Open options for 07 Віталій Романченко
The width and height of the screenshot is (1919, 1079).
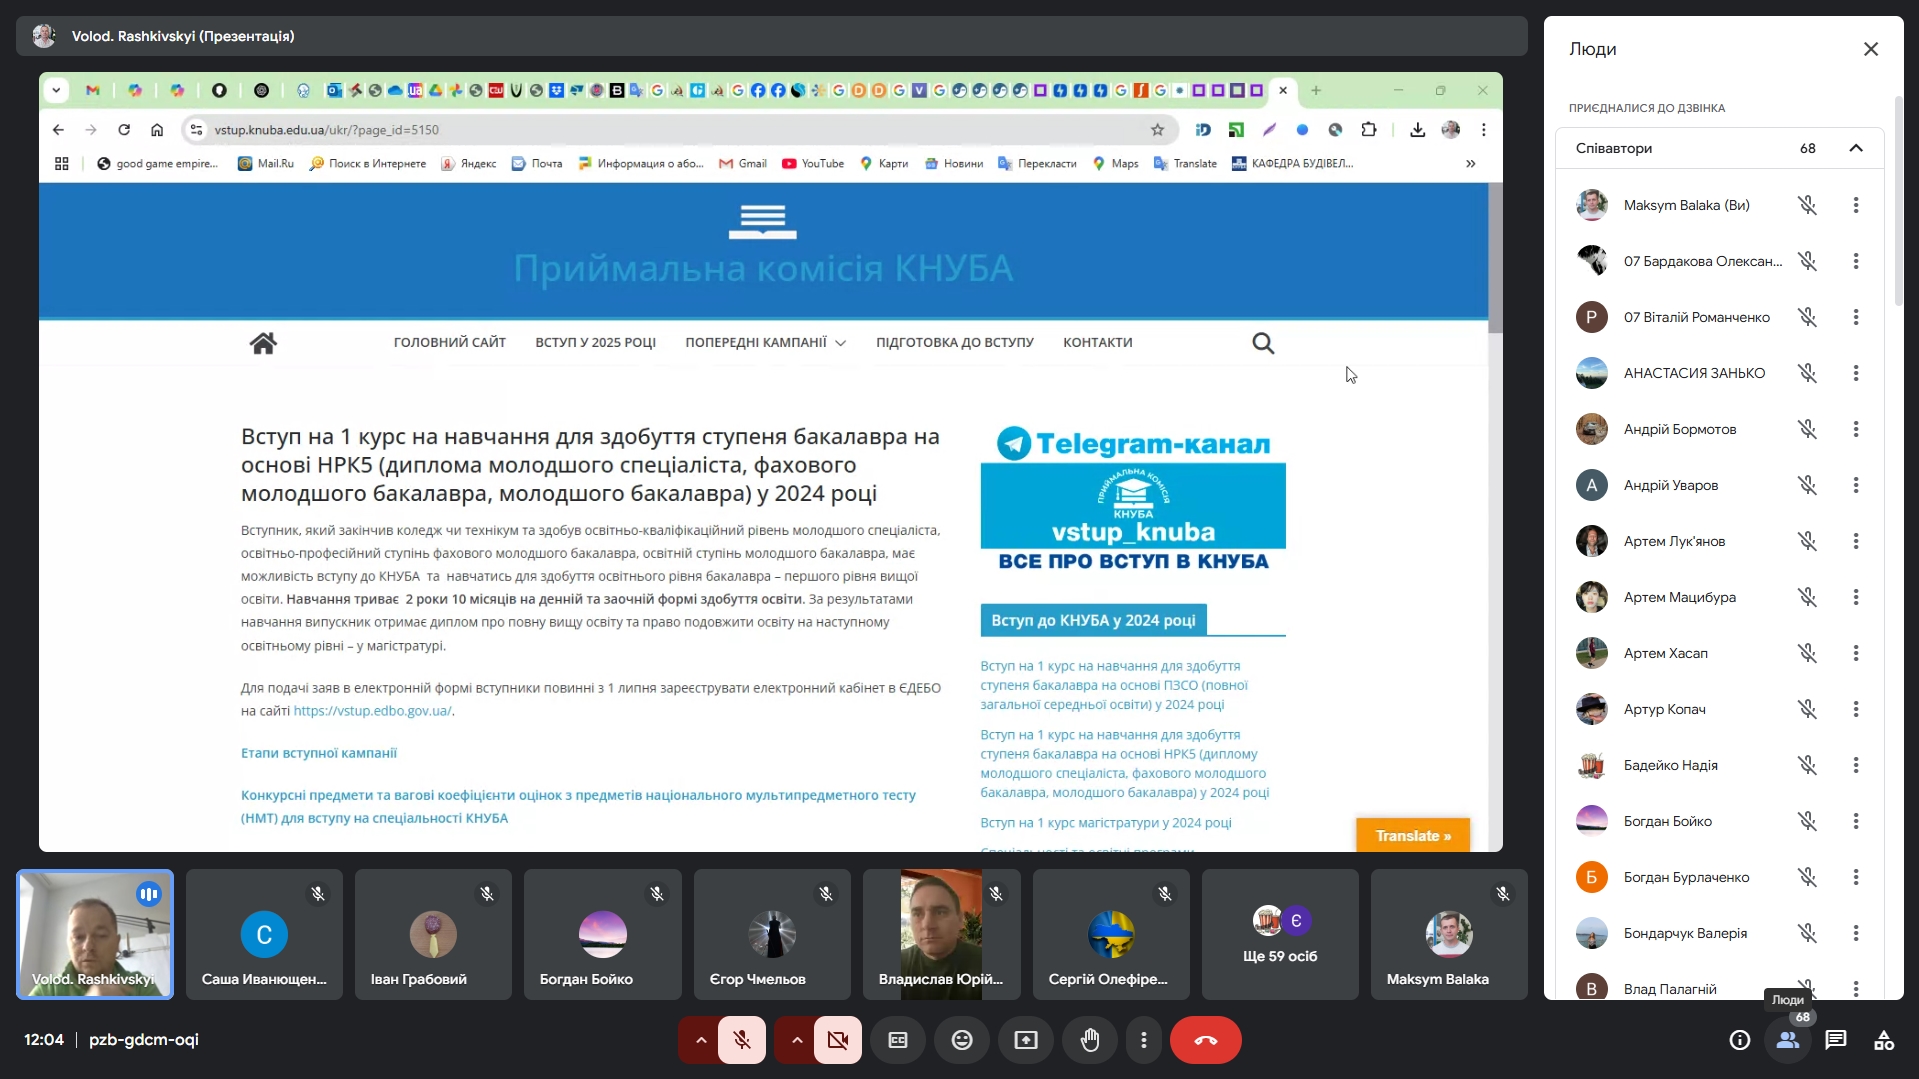1856,317
